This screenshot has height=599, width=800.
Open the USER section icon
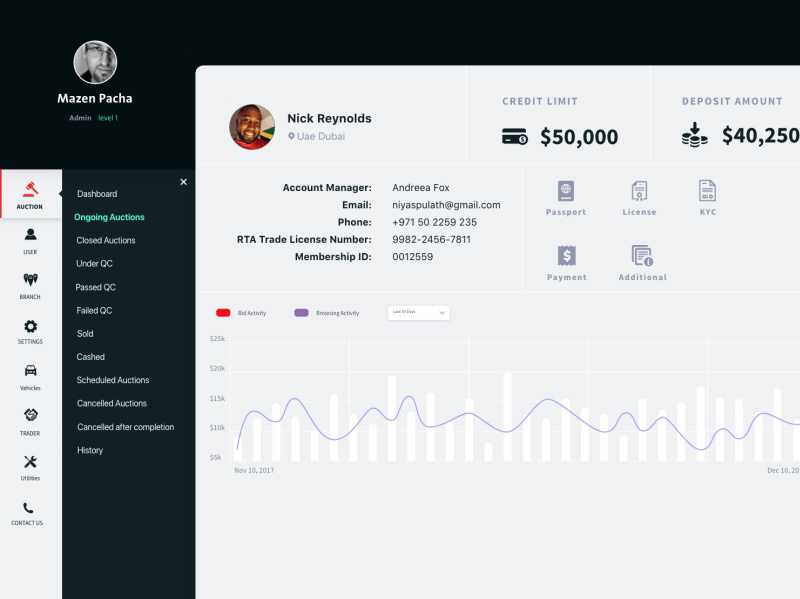tap(29, 236)
